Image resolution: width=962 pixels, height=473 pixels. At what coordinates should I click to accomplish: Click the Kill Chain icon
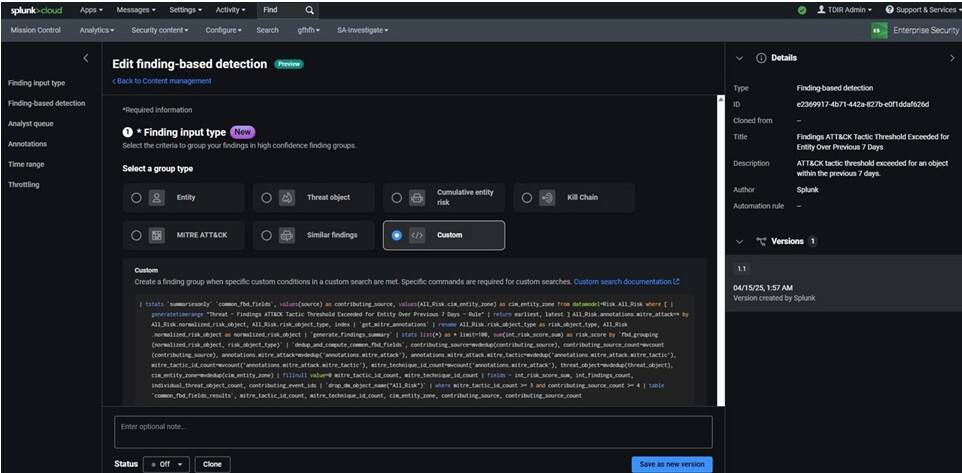tap(547, 198)
